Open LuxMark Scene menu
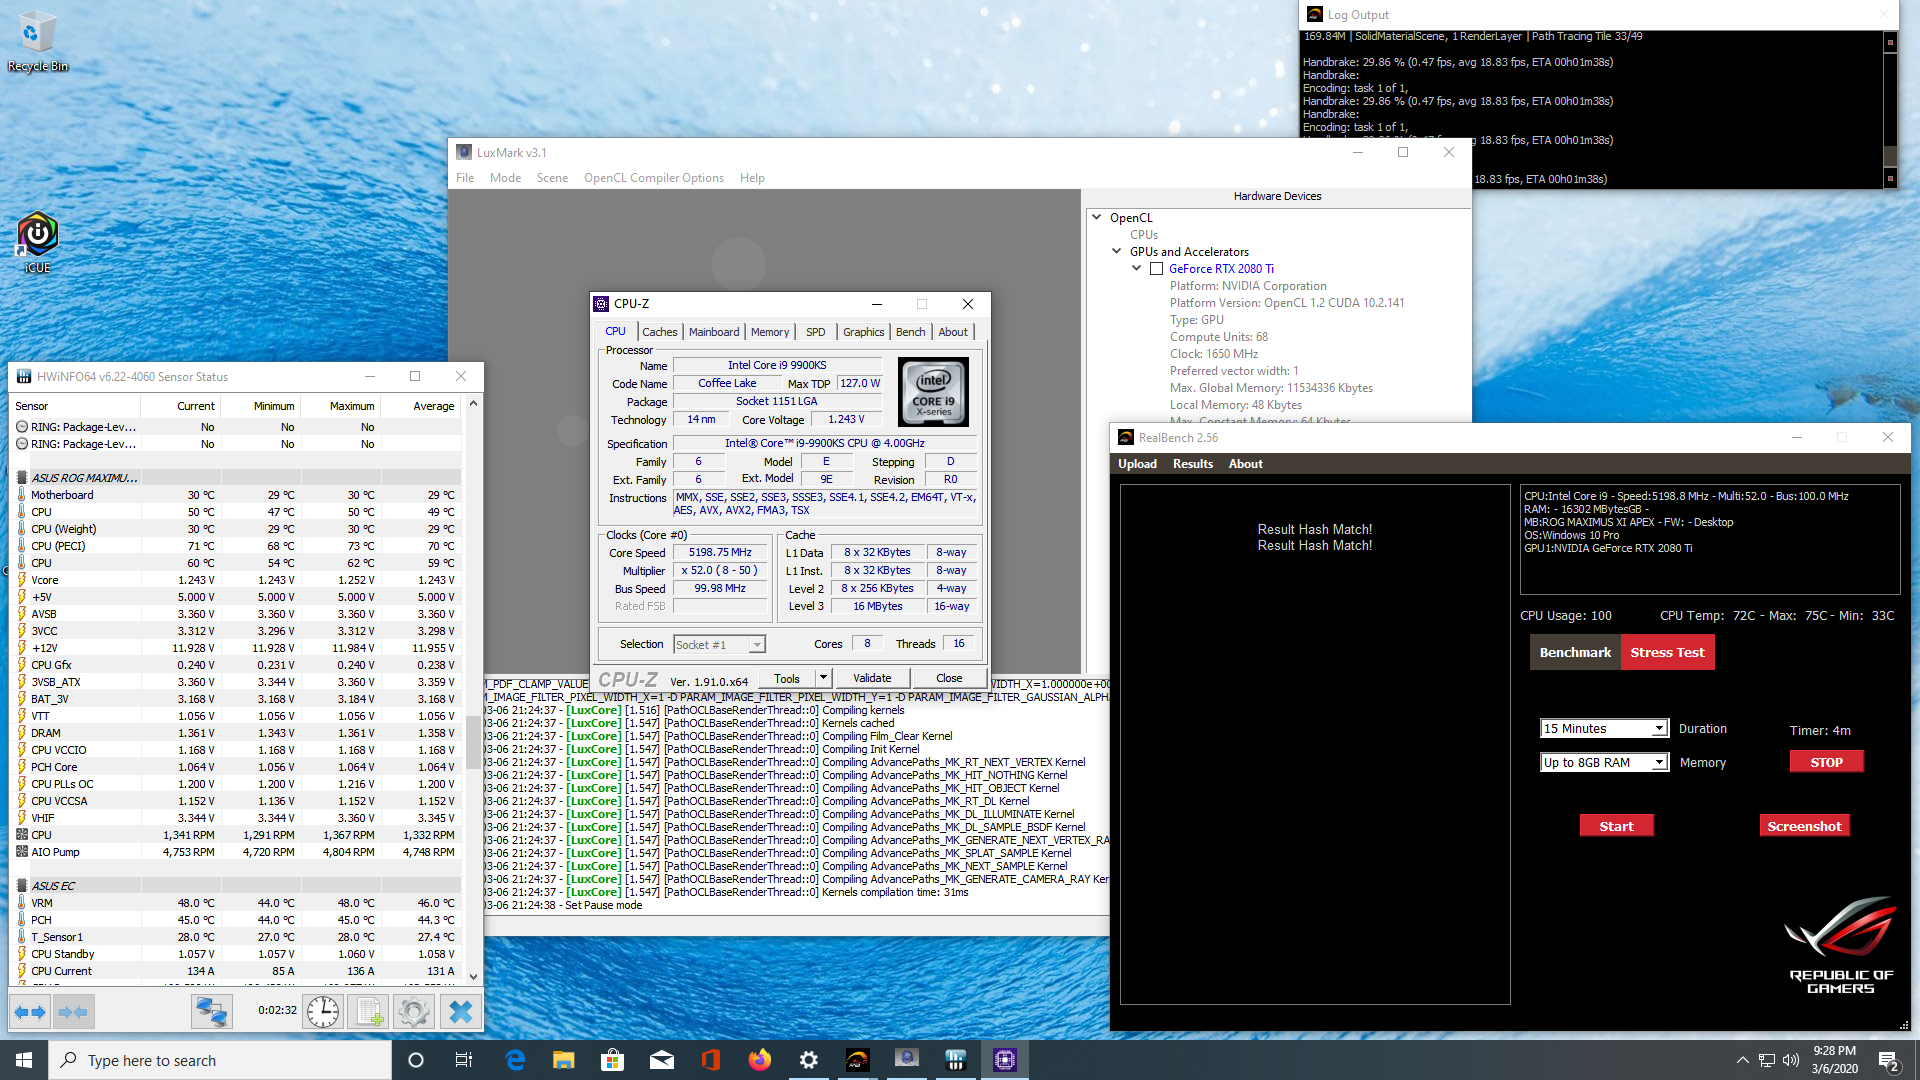1920x1080 pixels. (552, 178)
